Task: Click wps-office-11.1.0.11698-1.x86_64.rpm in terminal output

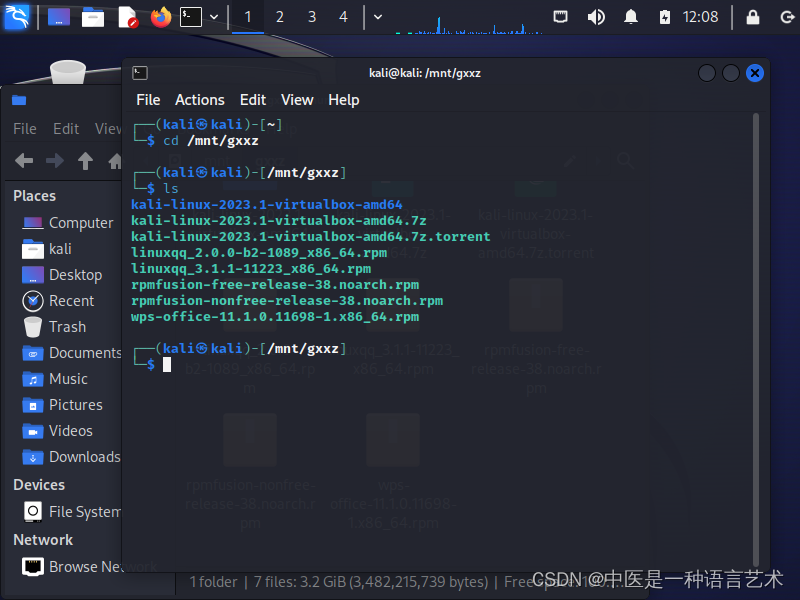Action: point(275,317)
